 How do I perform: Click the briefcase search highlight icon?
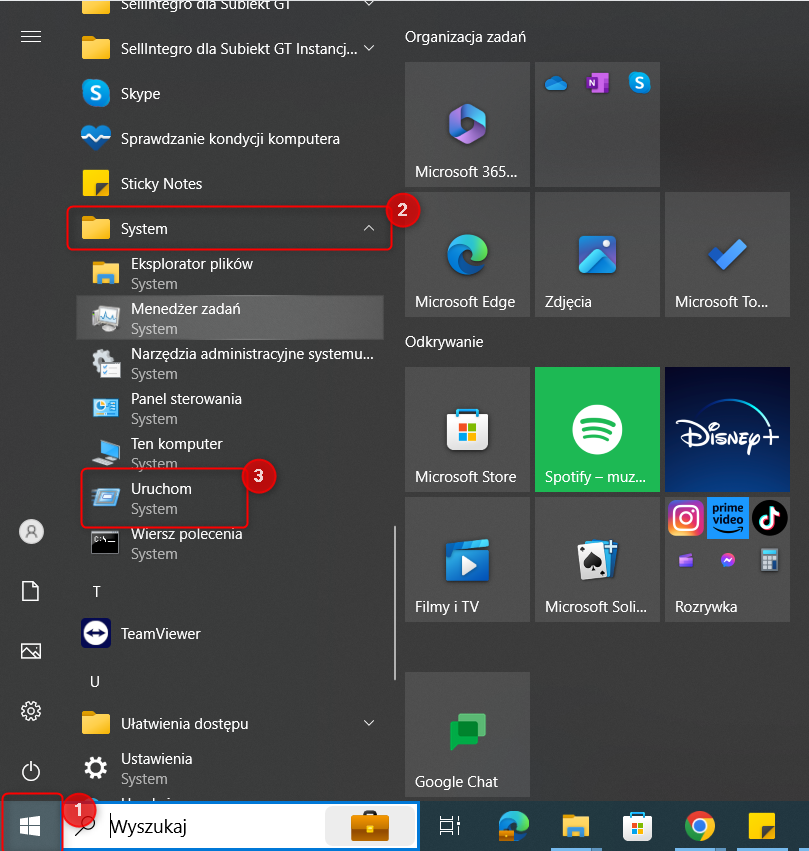(370, 826)
